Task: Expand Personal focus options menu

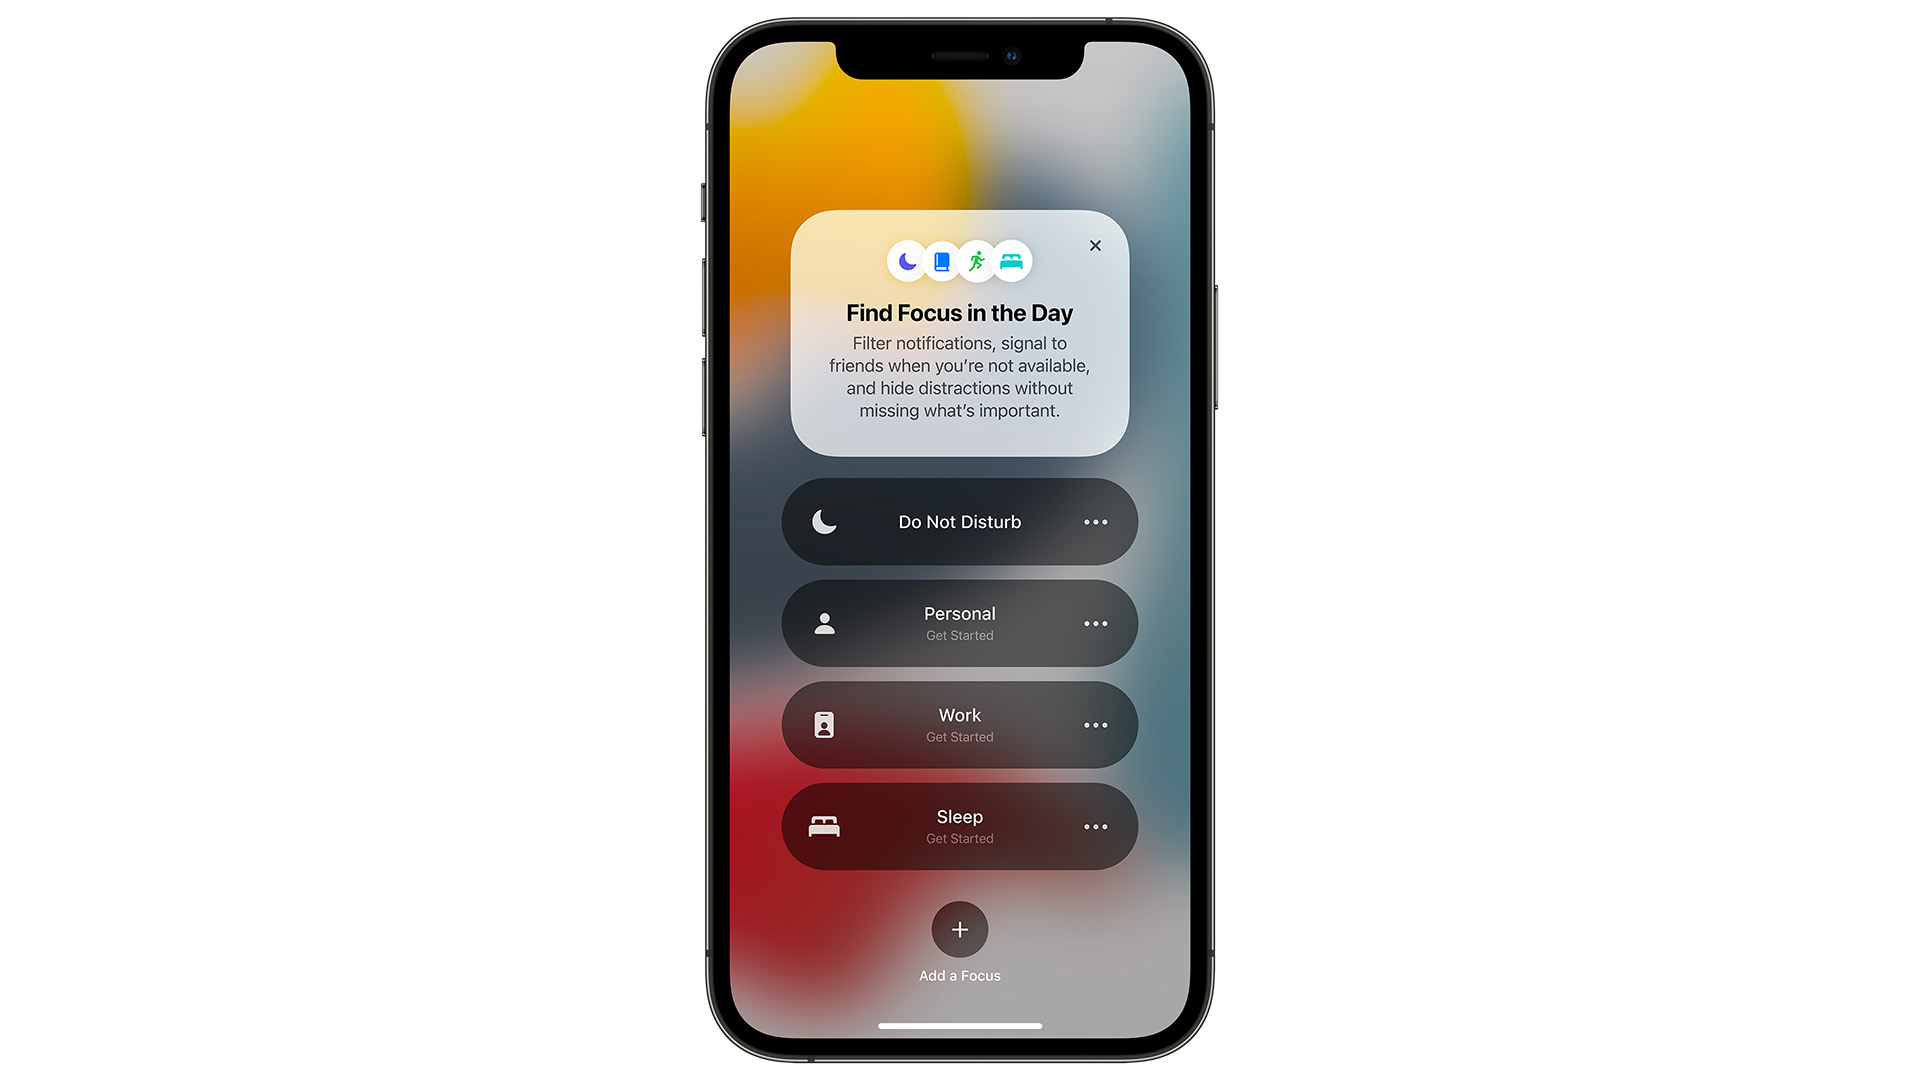Action: [1095, 622]
